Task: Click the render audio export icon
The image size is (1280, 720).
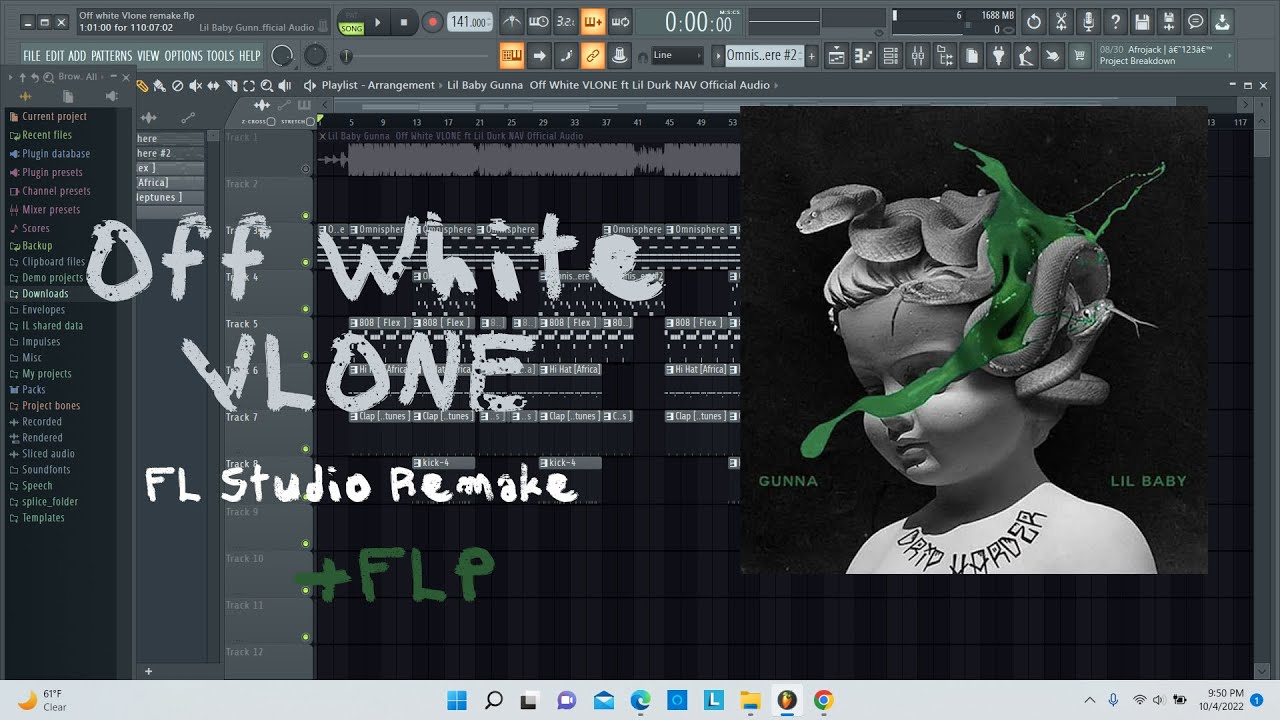Action: (x=1169, y=21)
